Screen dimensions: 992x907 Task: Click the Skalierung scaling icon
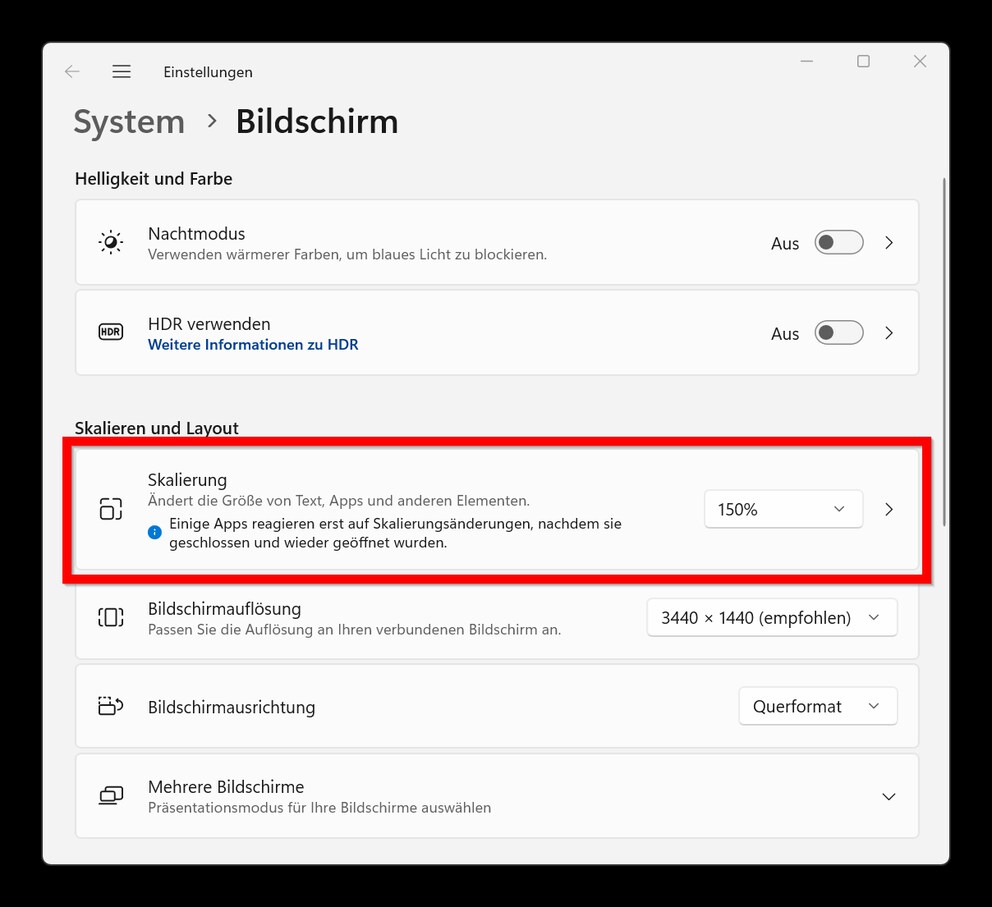(110, 509)
